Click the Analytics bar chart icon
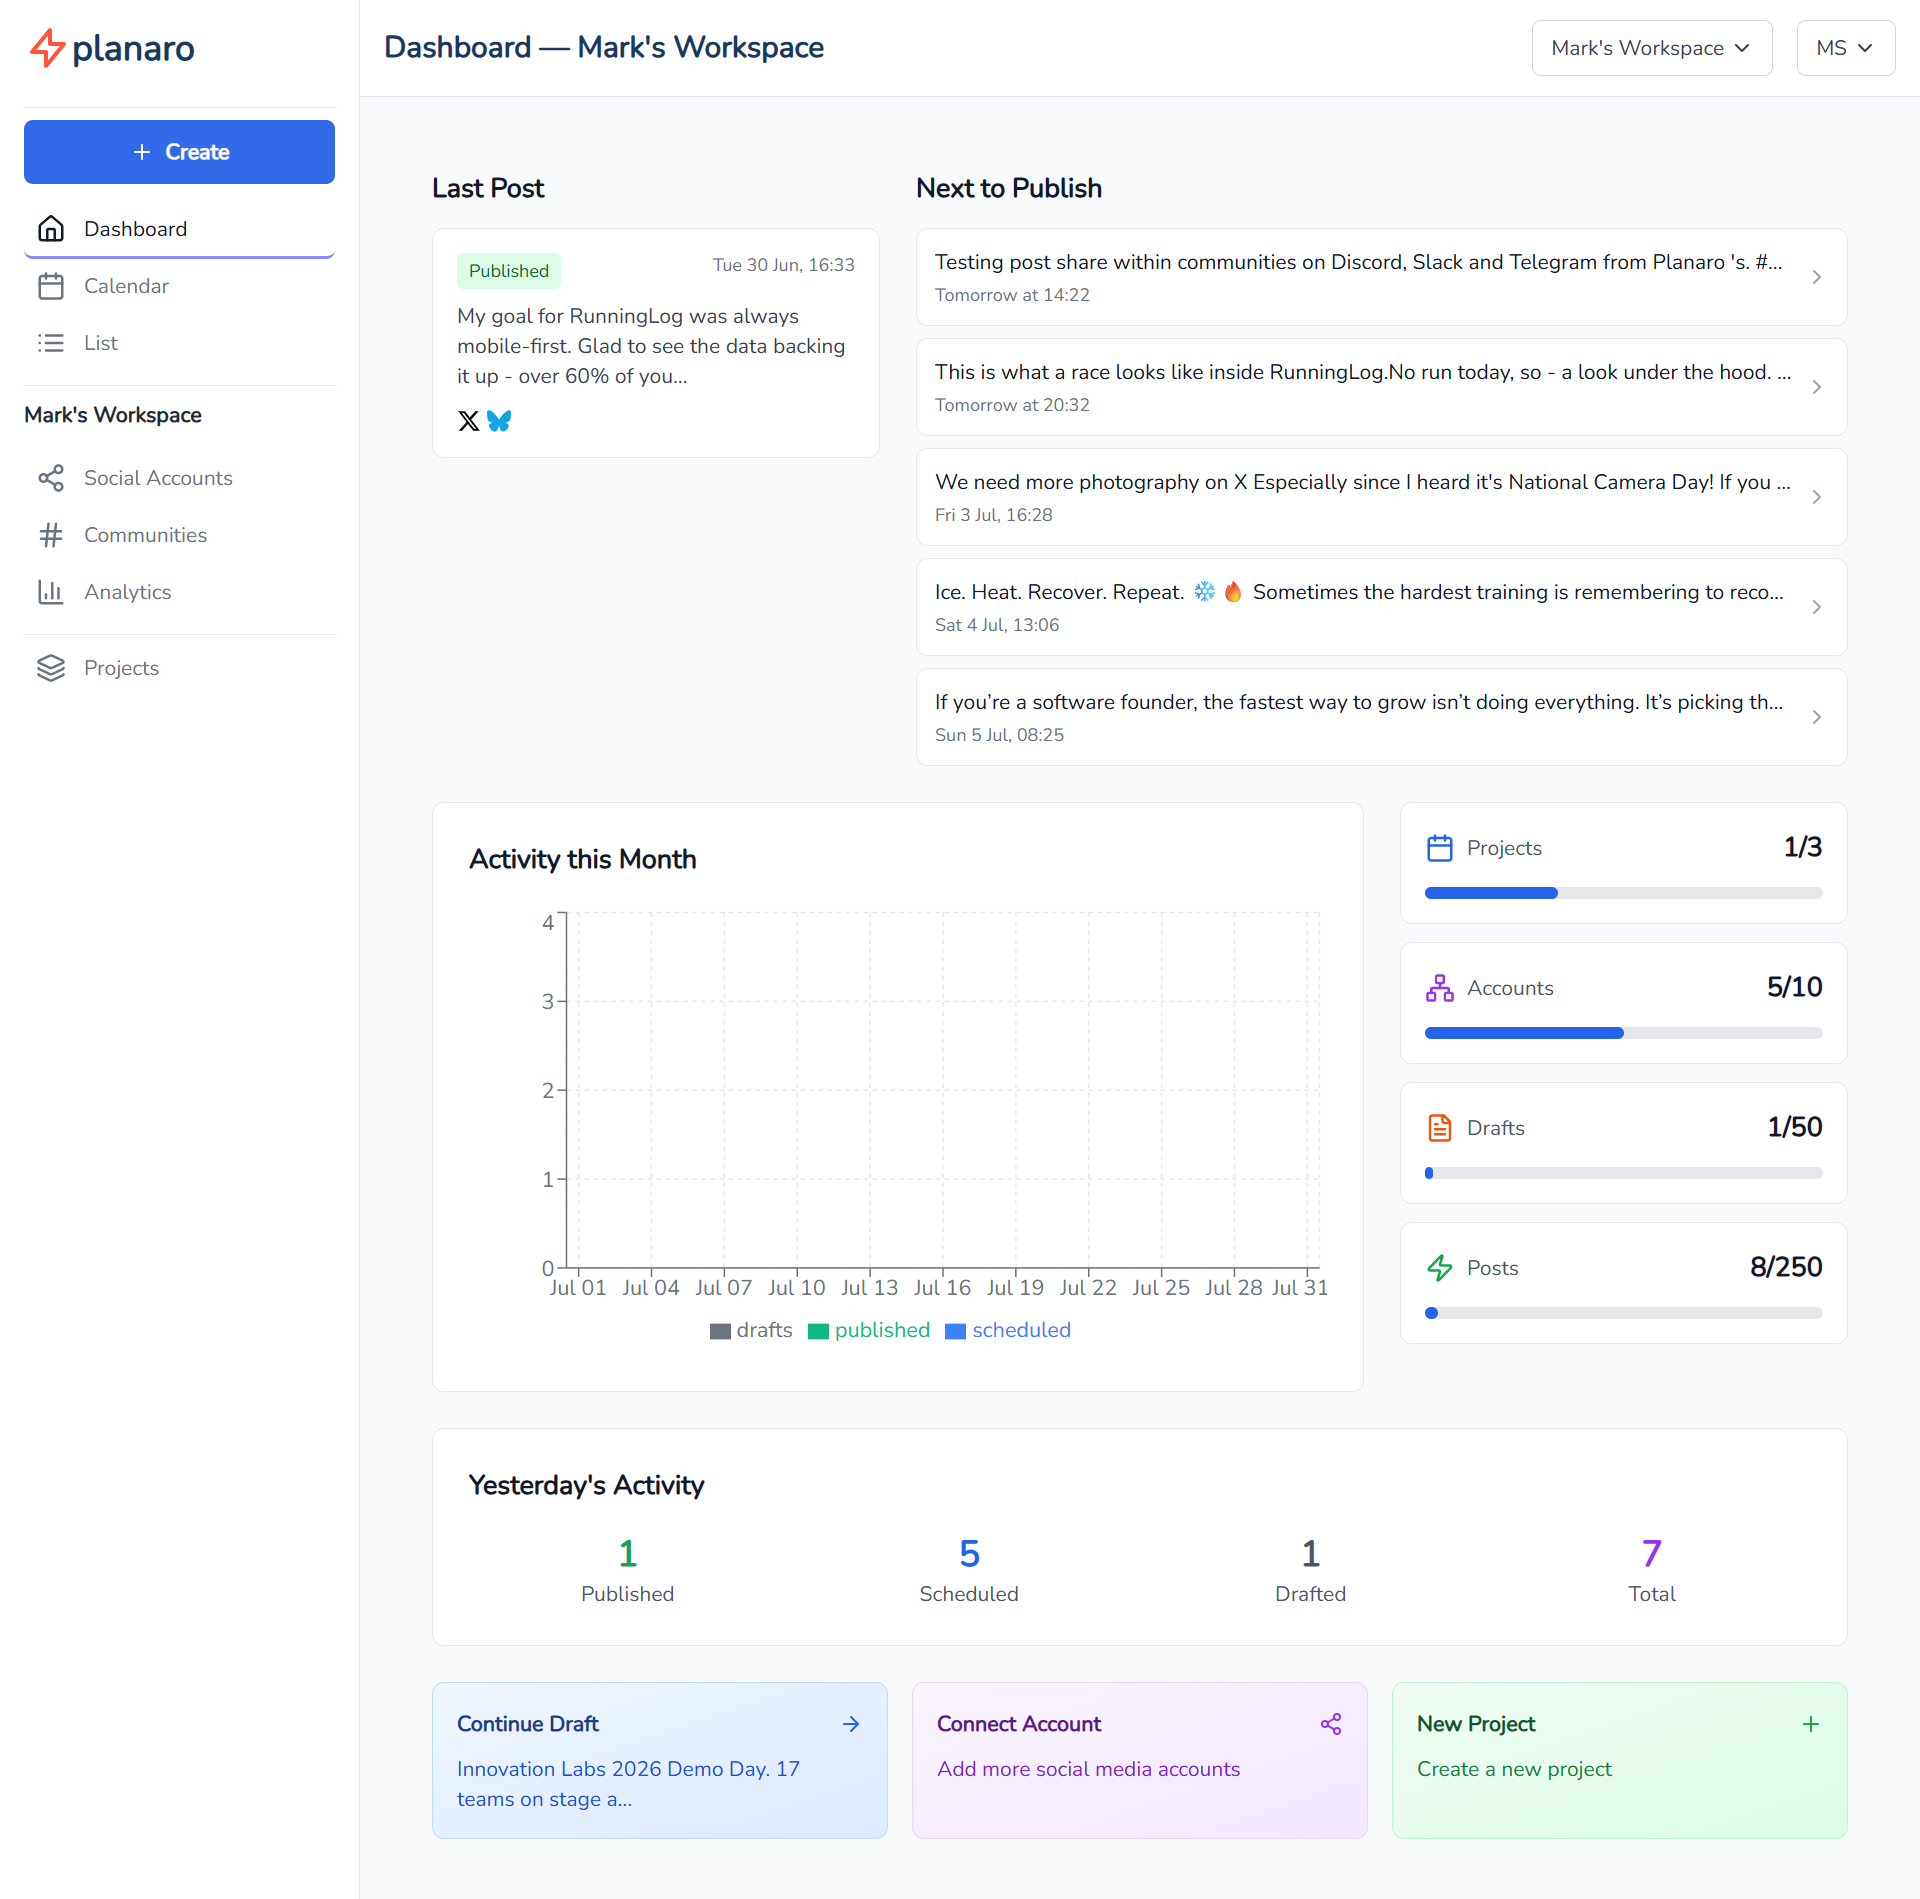Viewport: 1920px width, 1899px height. 51,592
